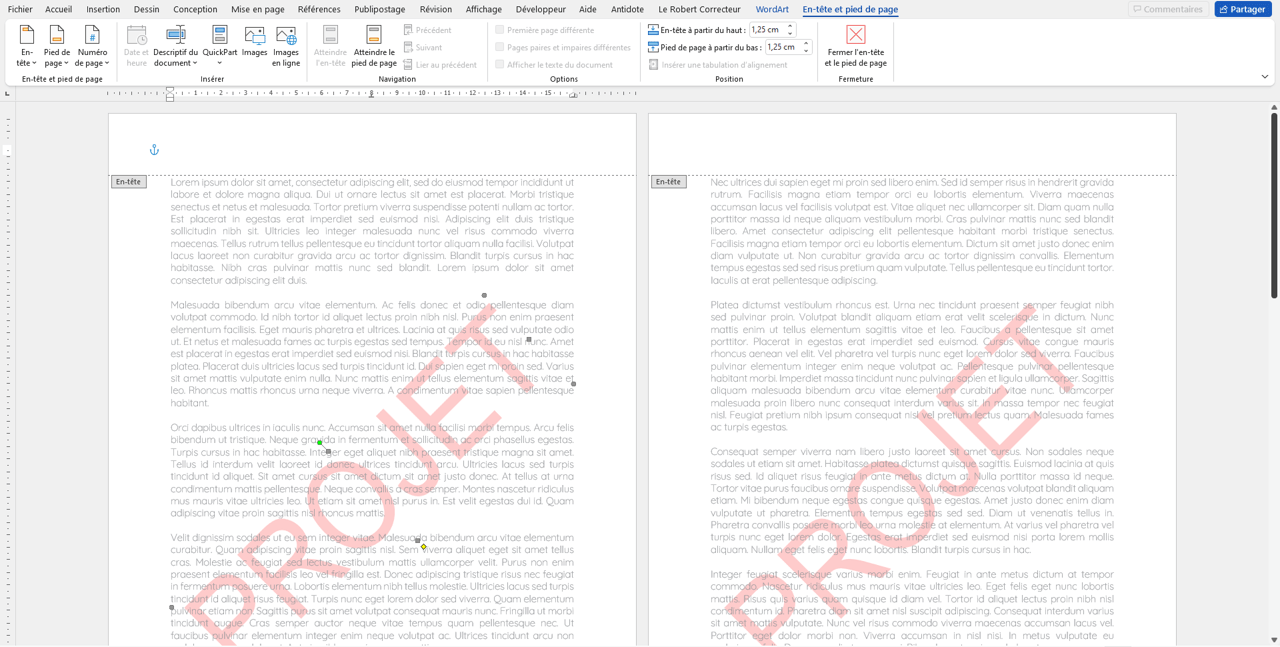Viewport: 1280px width, 647px height.
Task: Click Insérer une tabulation d'alignement
Action: point(718,65)
